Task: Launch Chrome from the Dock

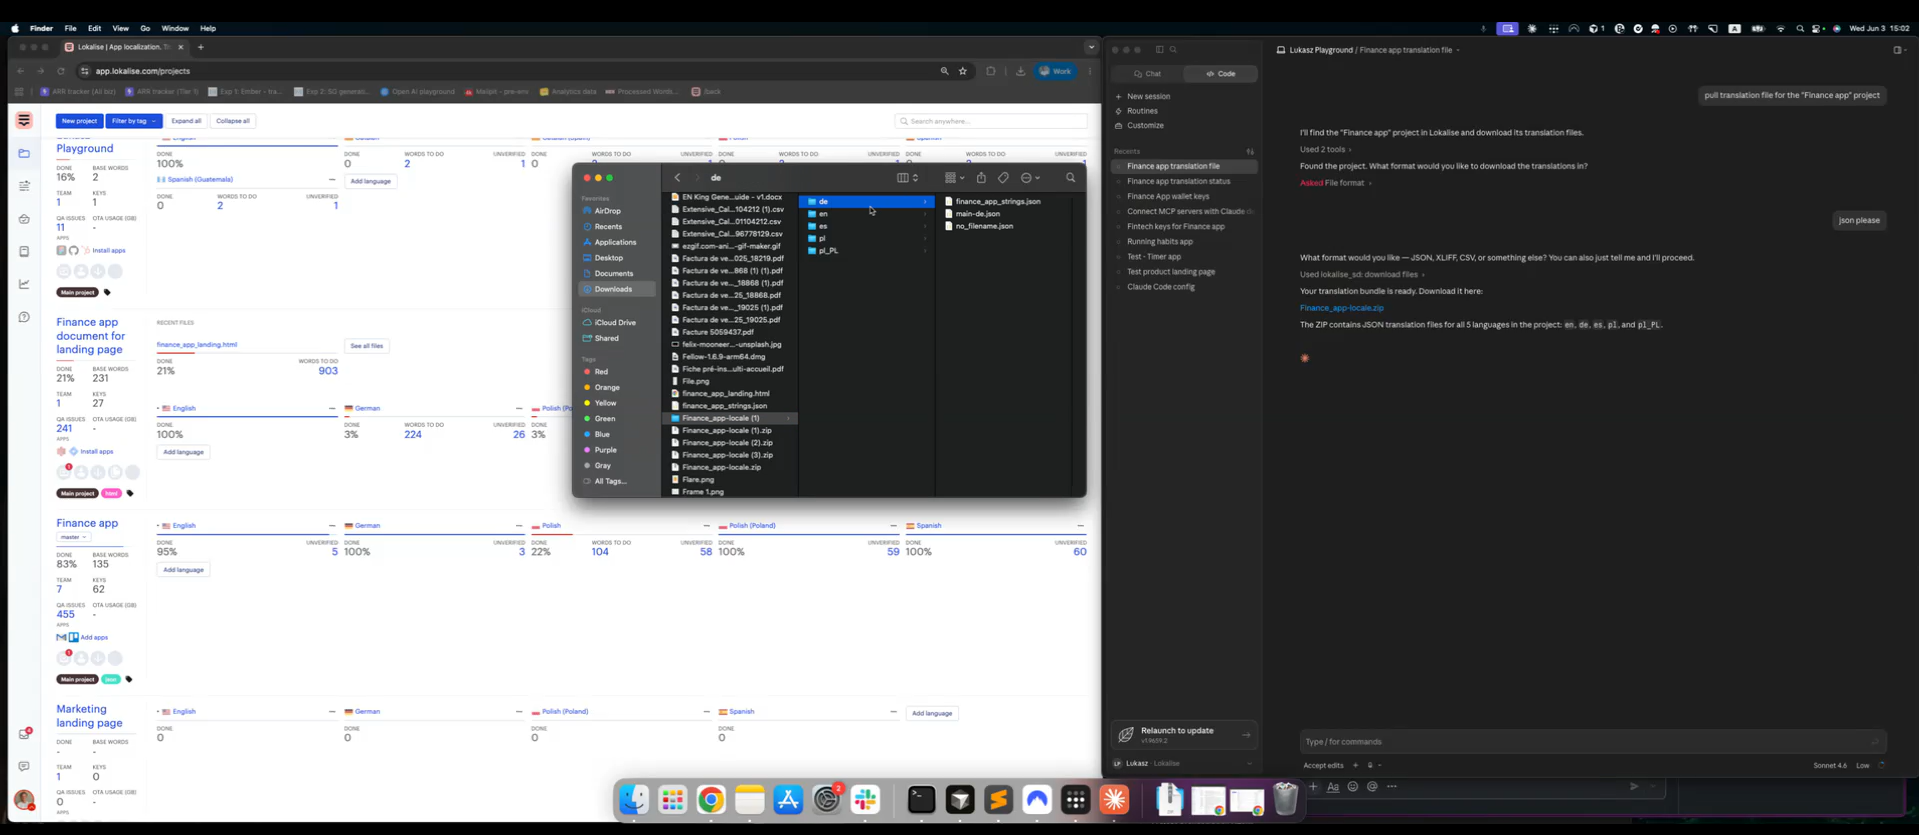Action: click(x=711, y=800)
